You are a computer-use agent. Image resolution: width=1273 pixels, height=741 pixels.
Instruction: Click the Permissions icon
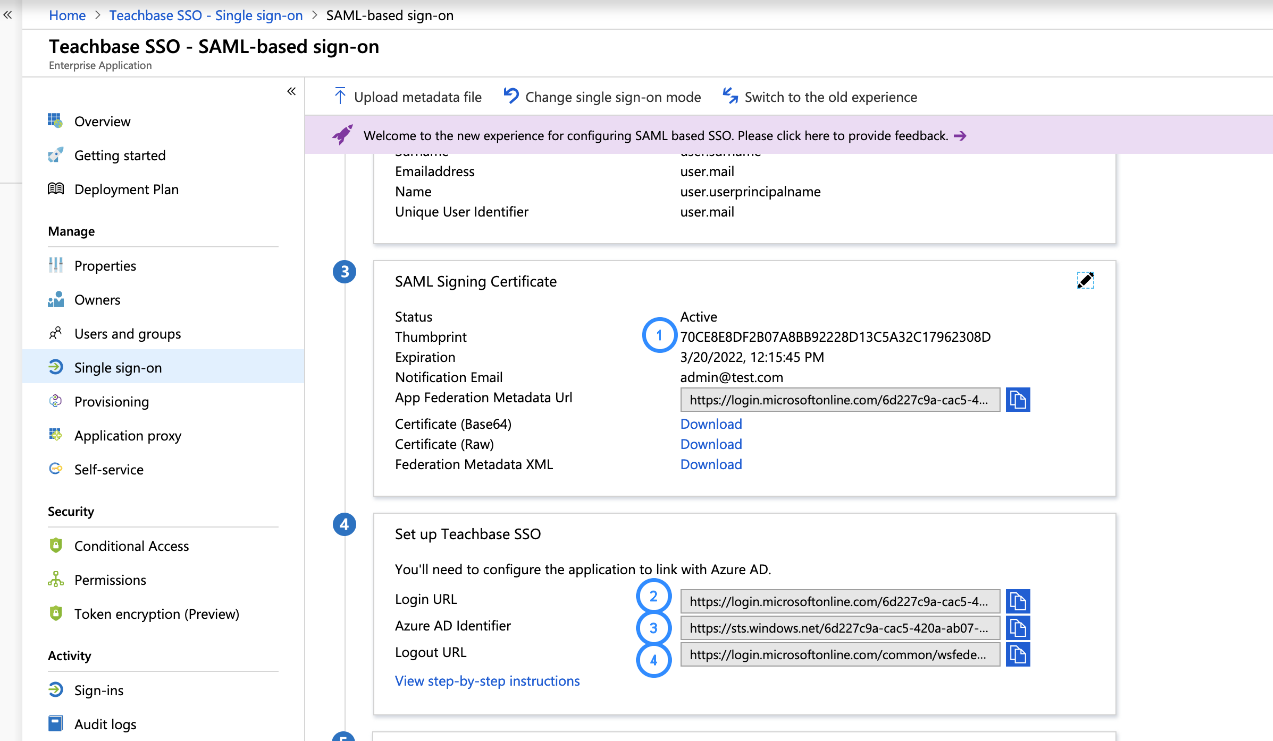coord(55,580)
